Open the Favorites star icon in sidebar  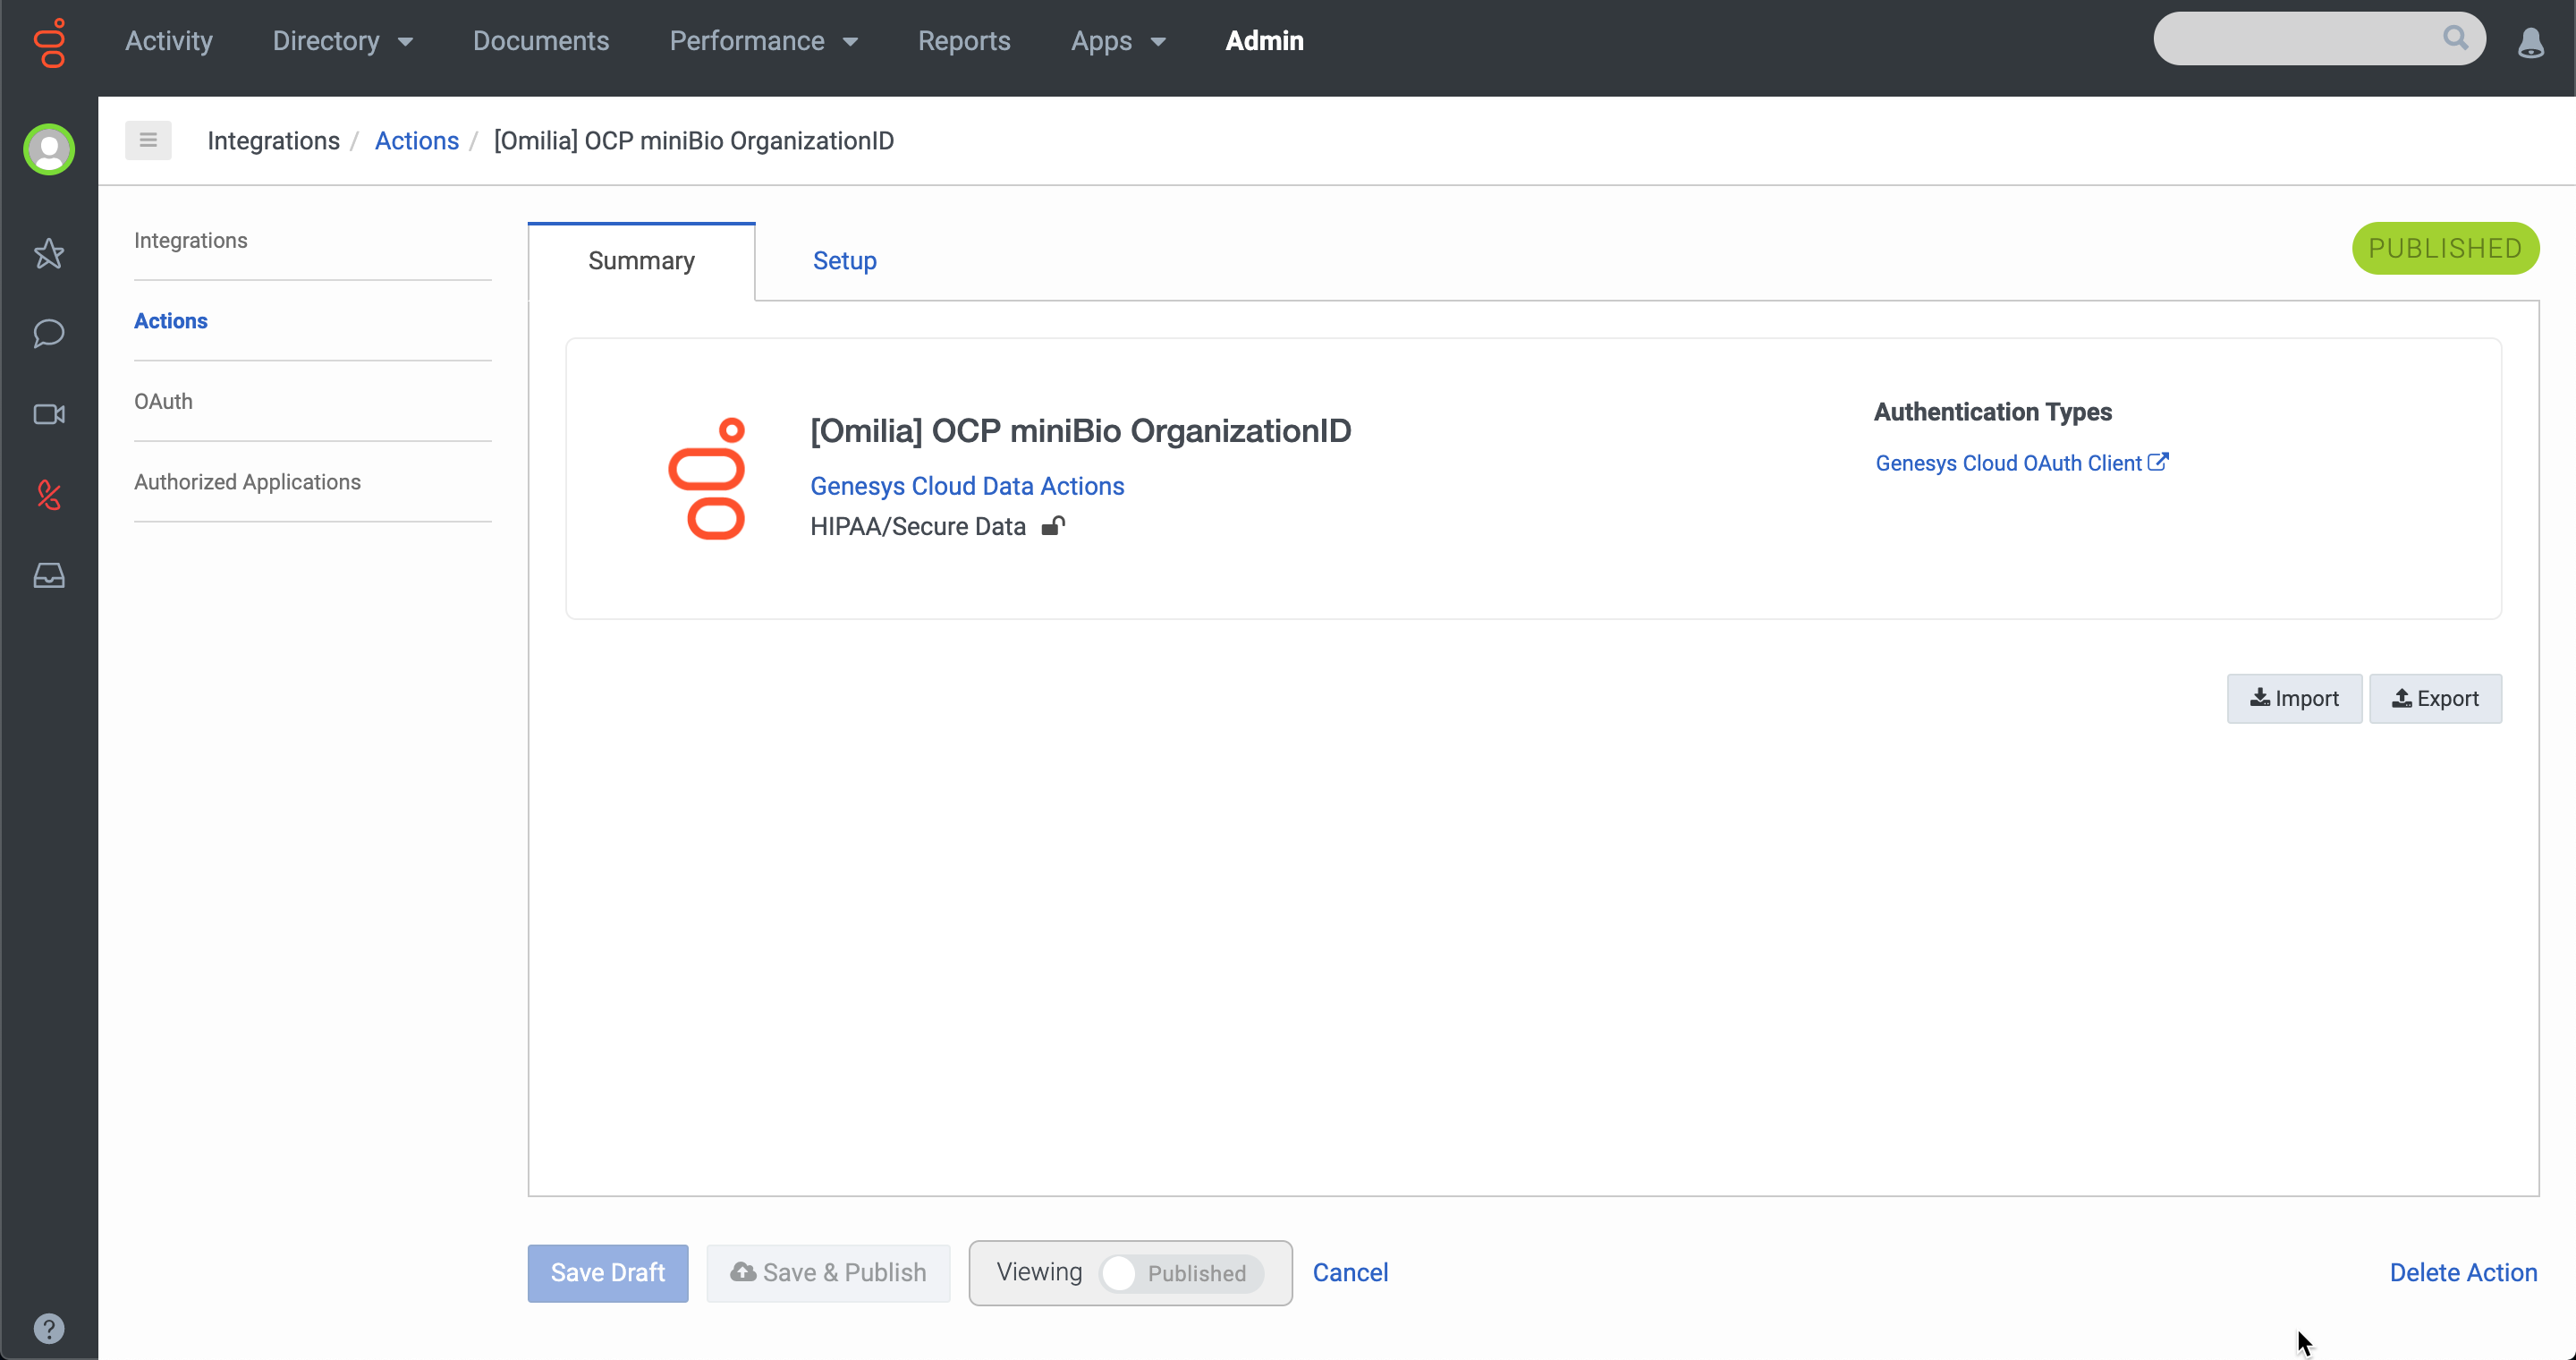click(49, 253)
